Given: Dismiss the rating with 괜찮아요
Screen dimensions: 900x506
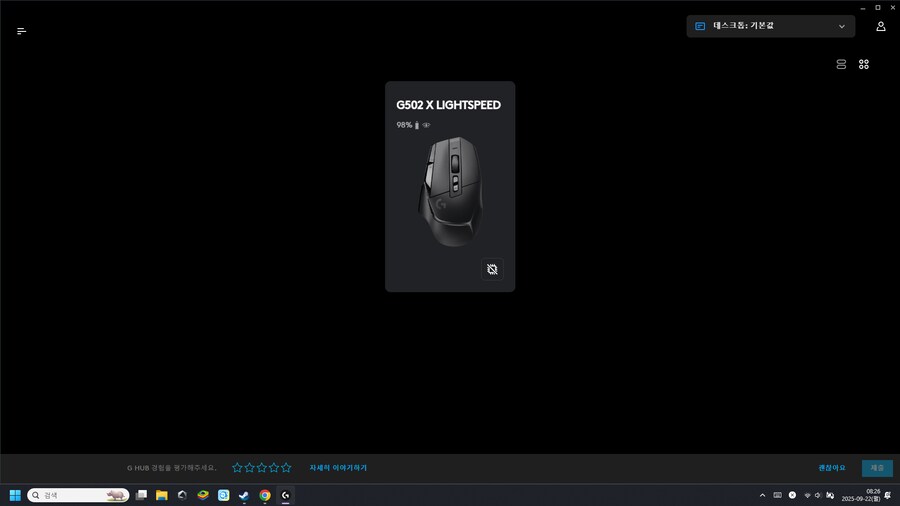Looking at the screenshot, I should point(832,468).
